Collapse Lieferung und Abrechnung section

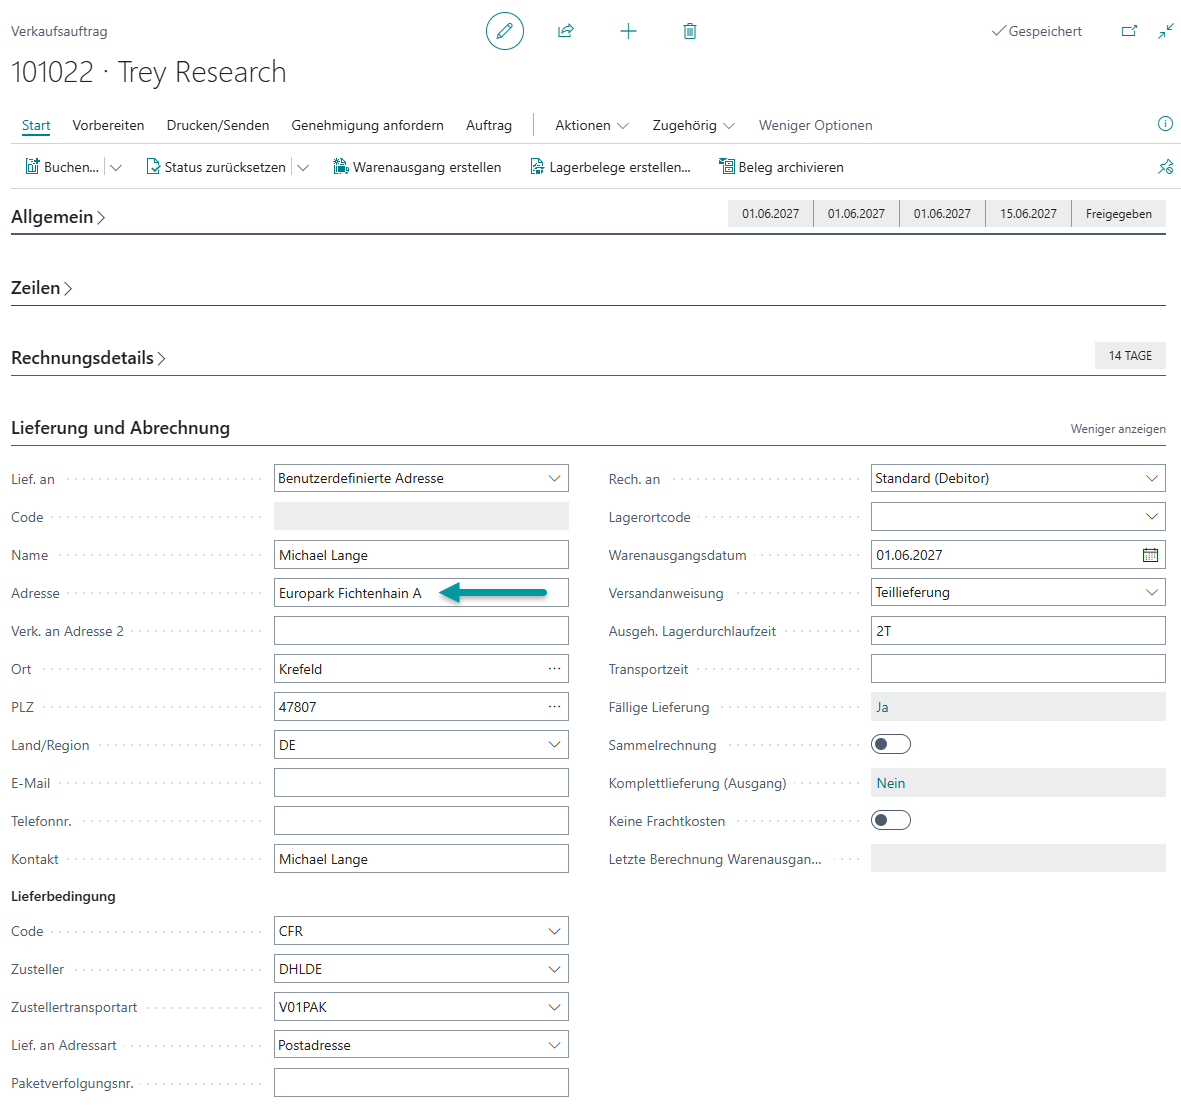pos(121,428)
